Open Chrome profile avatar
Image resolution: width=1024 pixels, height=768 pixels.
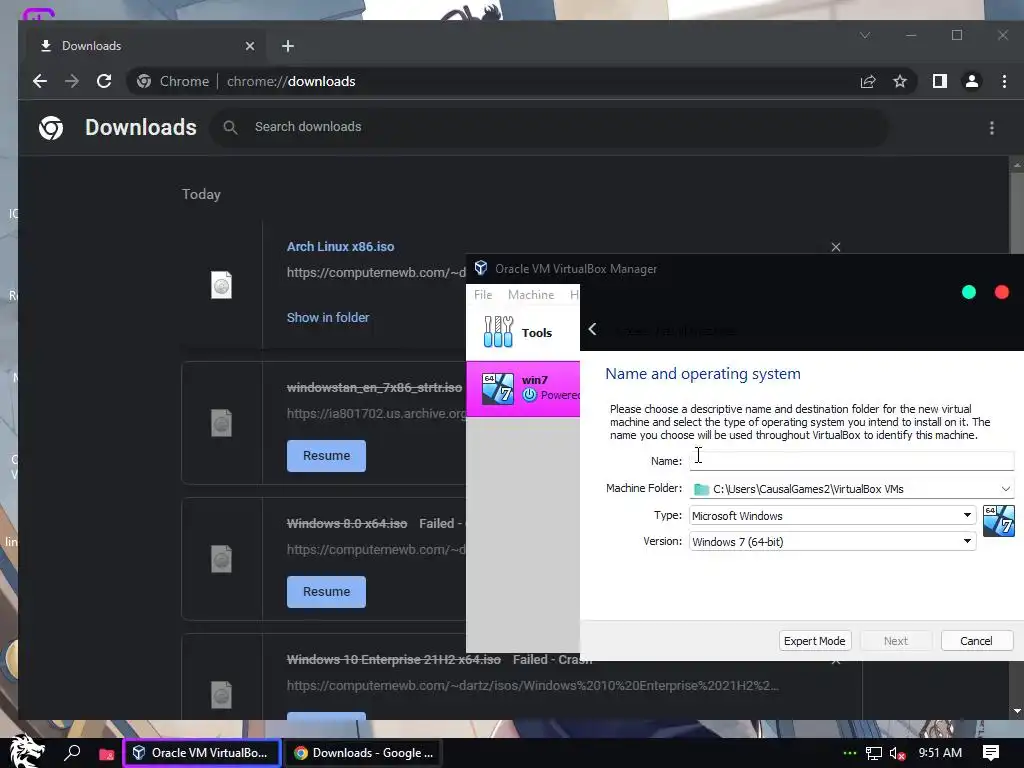(972, 81)
